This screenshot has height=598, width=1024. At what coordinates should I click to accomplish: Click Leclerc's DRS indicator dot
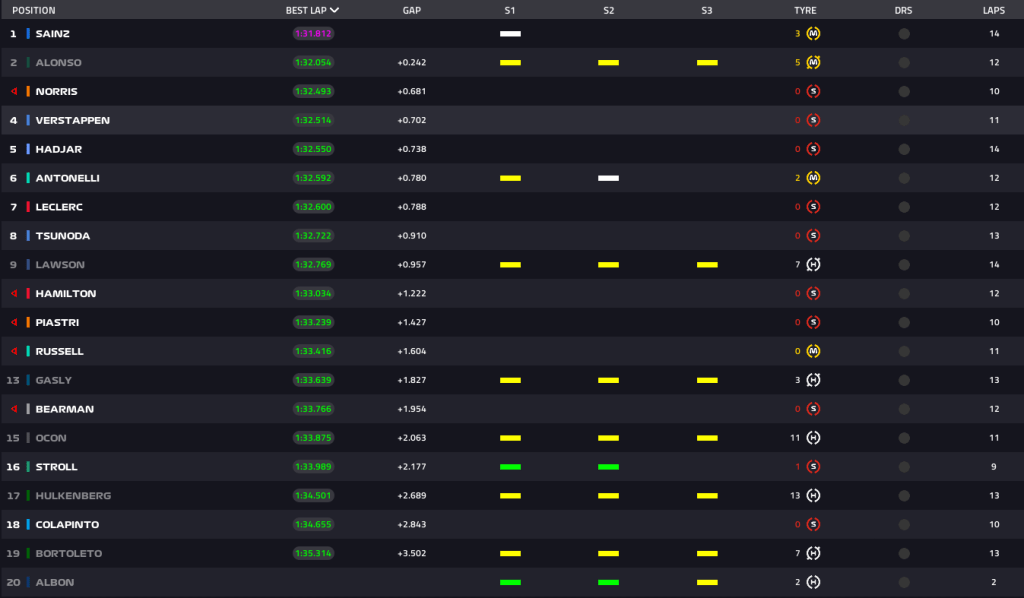point(904,207)
